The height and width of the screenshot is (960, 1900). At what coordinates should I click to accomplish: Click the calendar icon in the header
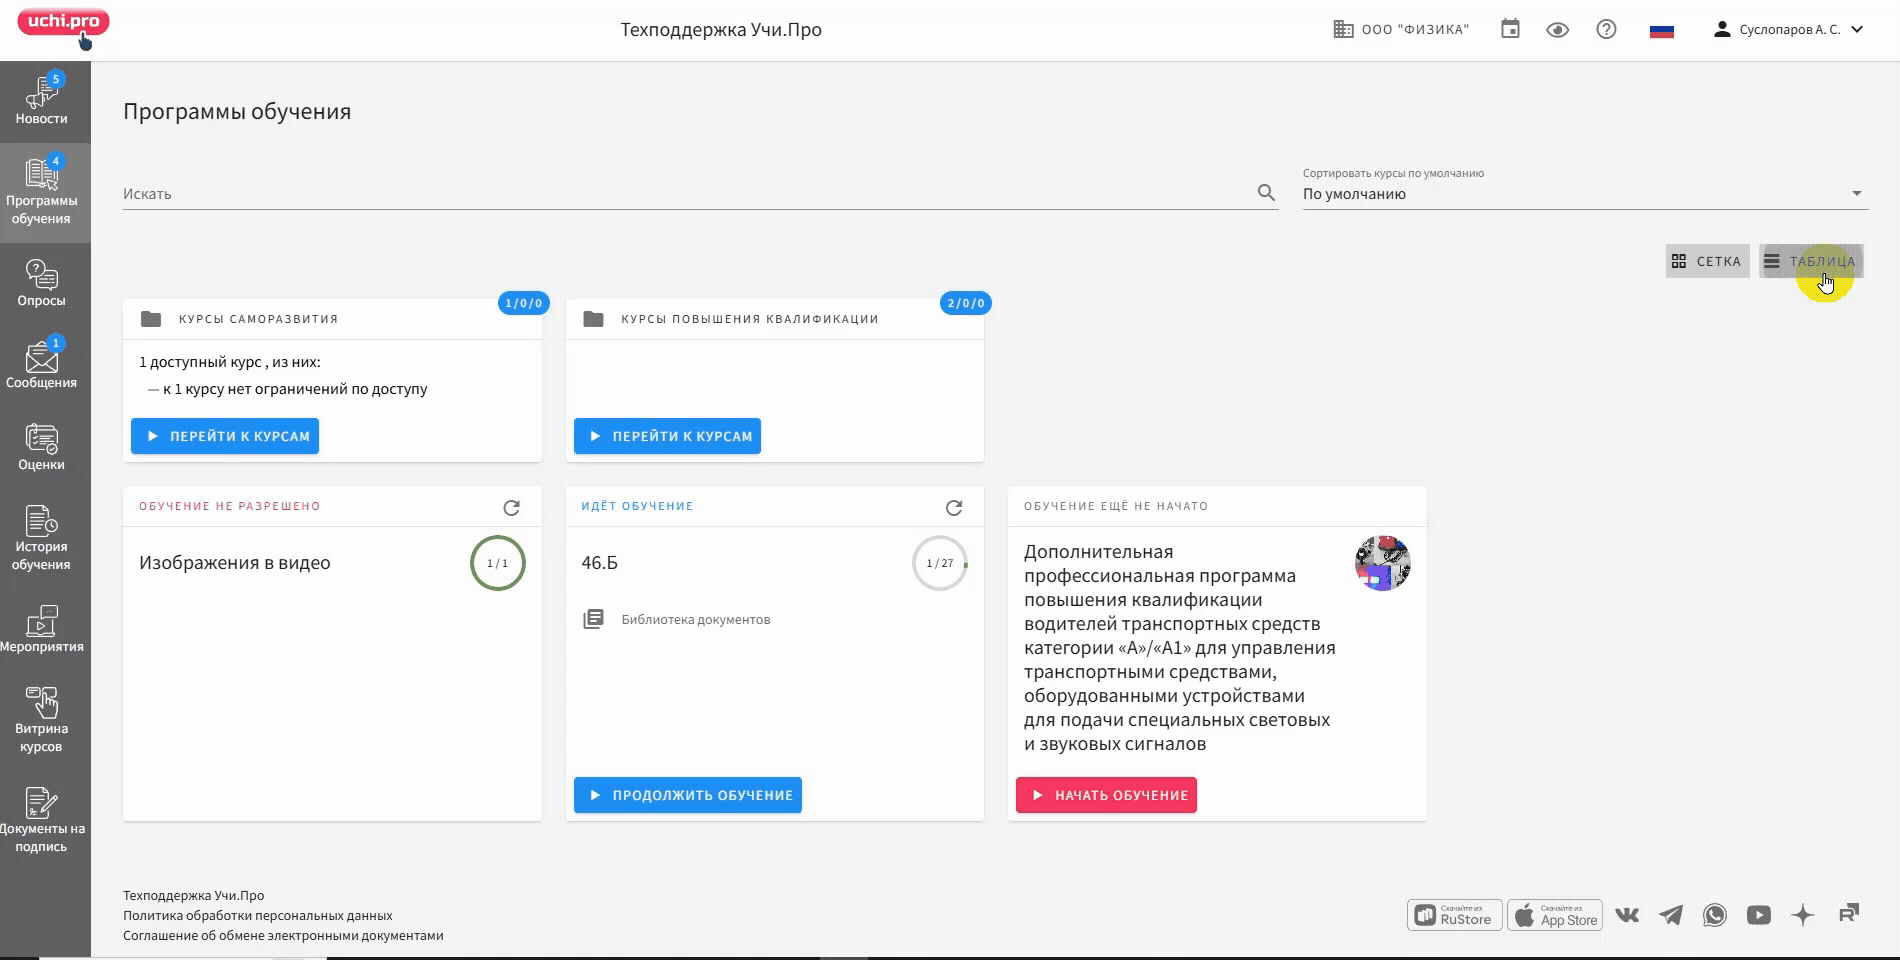point(1510,30)
